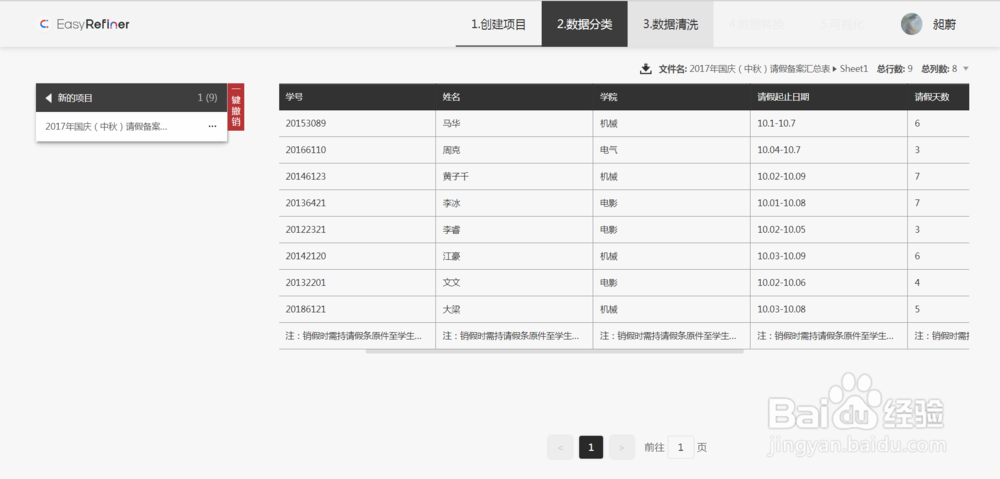Select page 1 button in the pagination
This screenshot has width=1000, height=479.
point(591,447)
